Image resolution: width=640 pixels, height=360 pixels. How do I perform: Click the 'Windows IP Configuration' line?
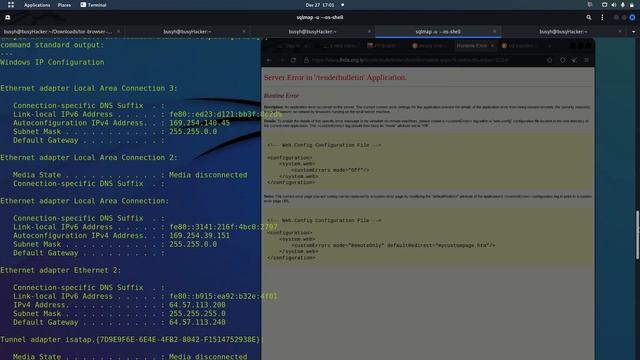coord(52,62)
